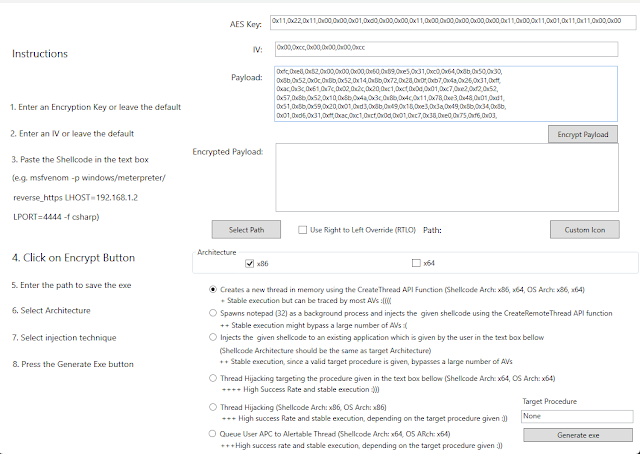This screenshot has height=454, width=640.
Task: Click '(e.g. msfvenom -p windows/meterpreter/' text
Action: pyautogui.click(x=89, y=178)
